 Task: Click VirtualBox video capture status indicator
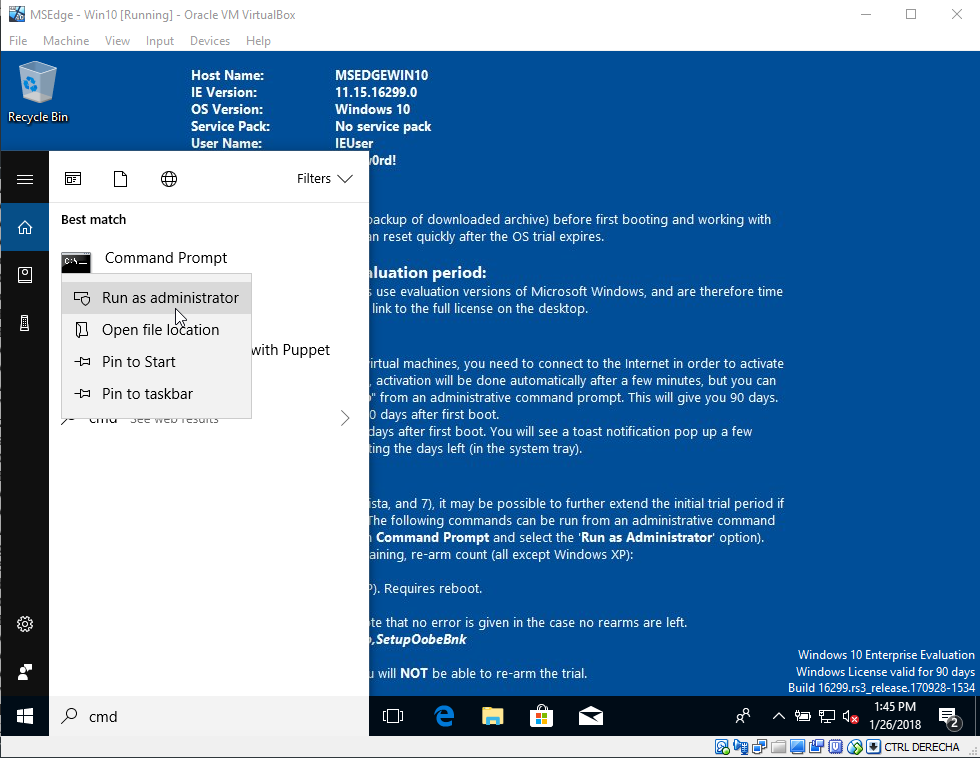(x=817, y=747)
